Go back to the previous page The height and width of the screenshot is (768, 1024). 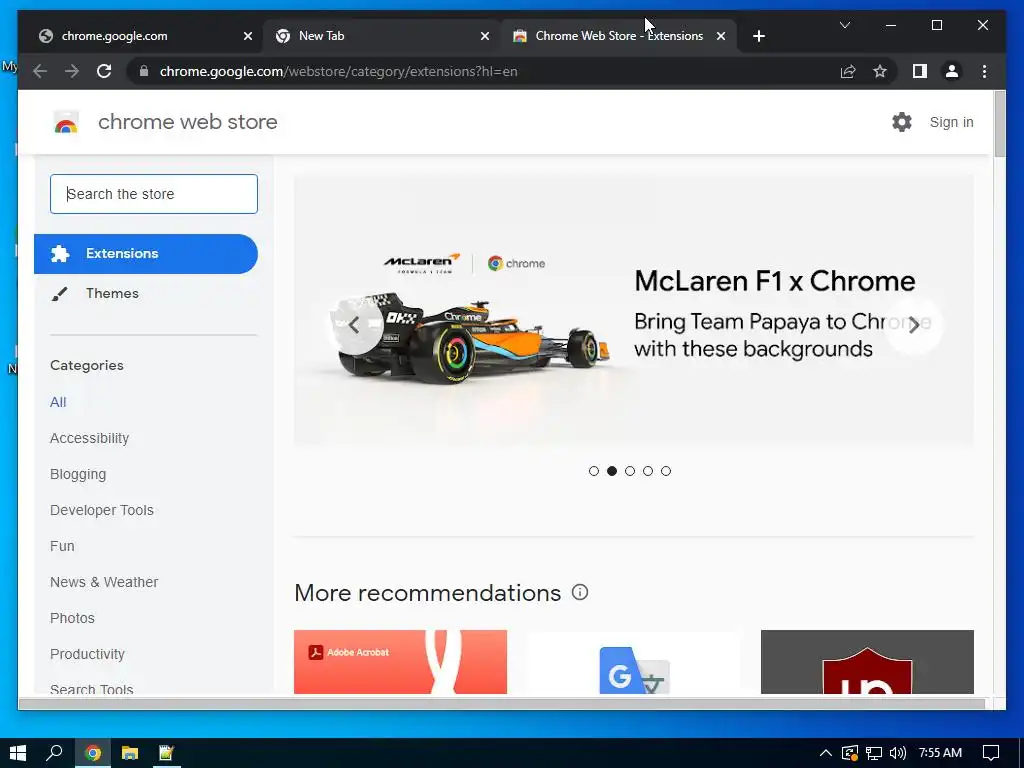40,71
